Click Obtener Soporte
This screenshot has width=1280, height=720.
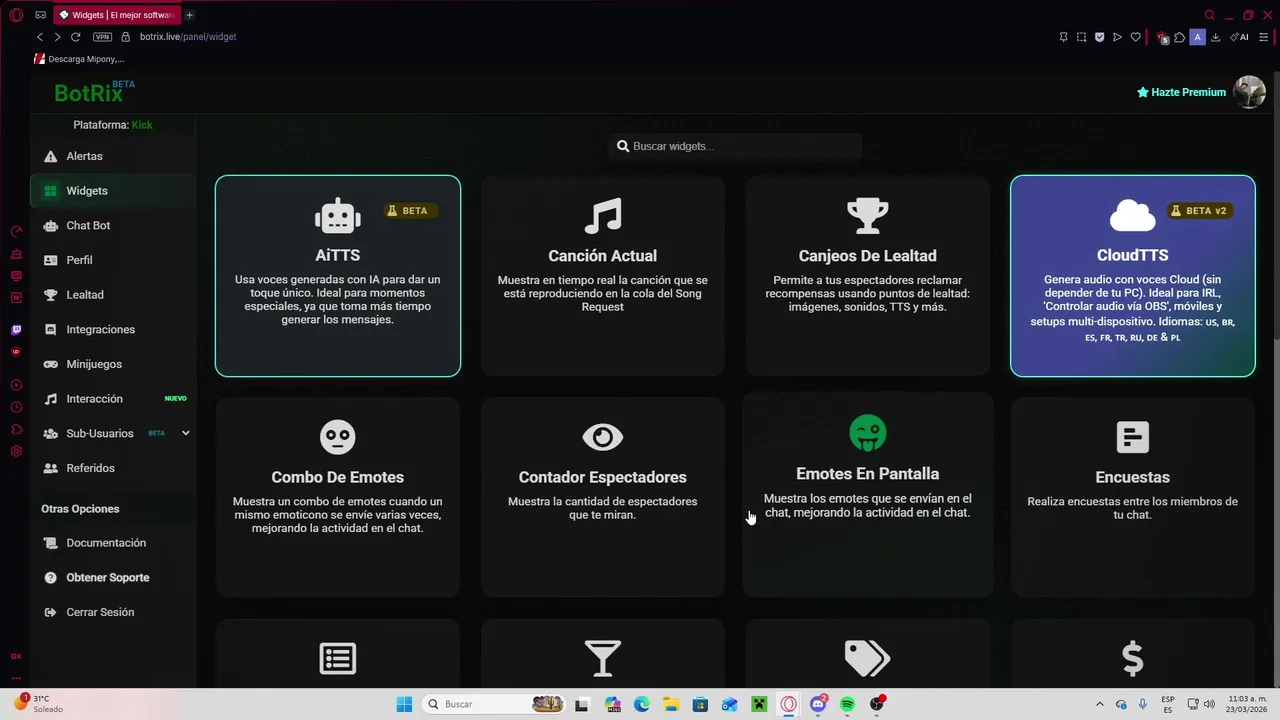click(x=114, y=578)
